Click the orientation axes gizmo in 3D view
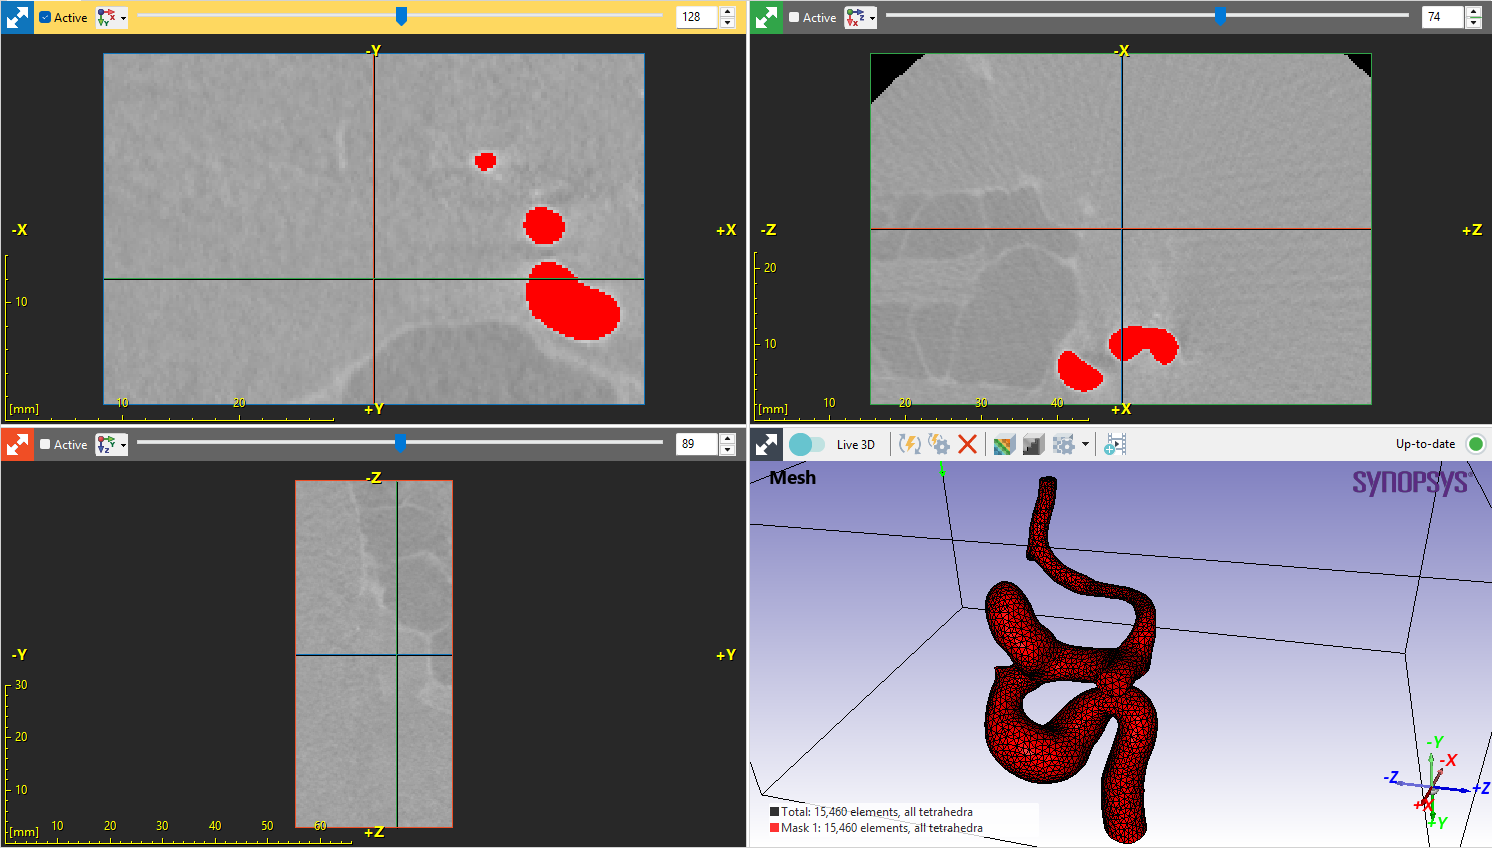Image resolution: width=1492 pixels, height=848 pixels. coord(1435,785)
